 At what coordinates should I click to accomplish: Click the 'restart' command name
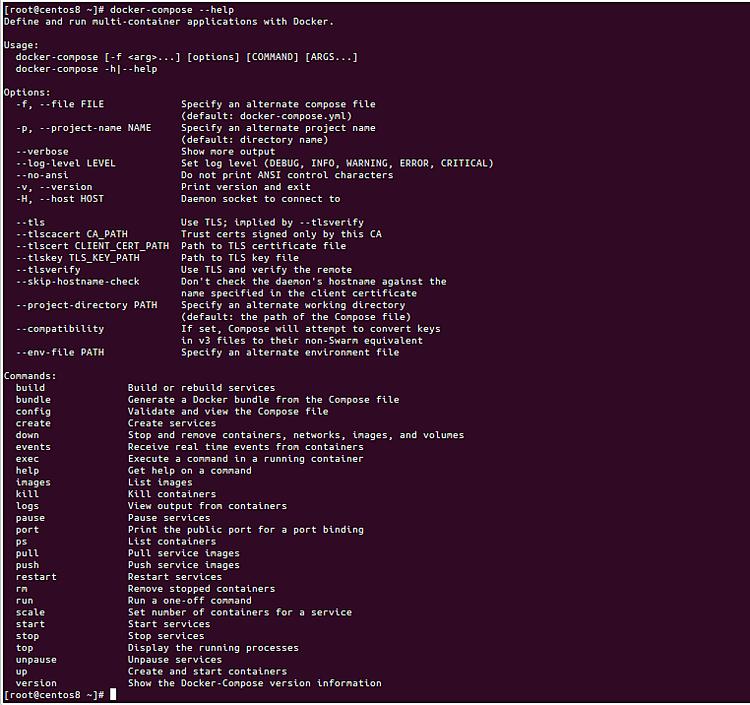pyautogui.click(x=36, y=577)
